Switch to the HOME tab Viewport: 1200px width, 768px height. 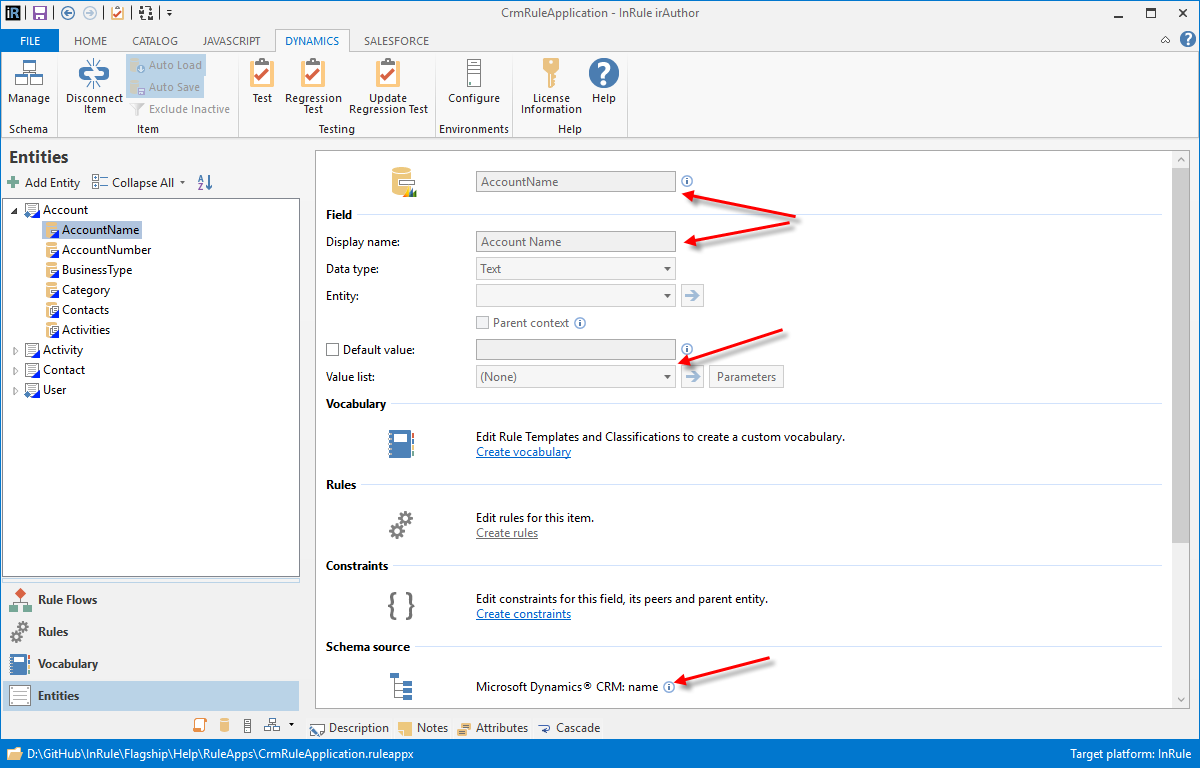(x=90, y=41)
